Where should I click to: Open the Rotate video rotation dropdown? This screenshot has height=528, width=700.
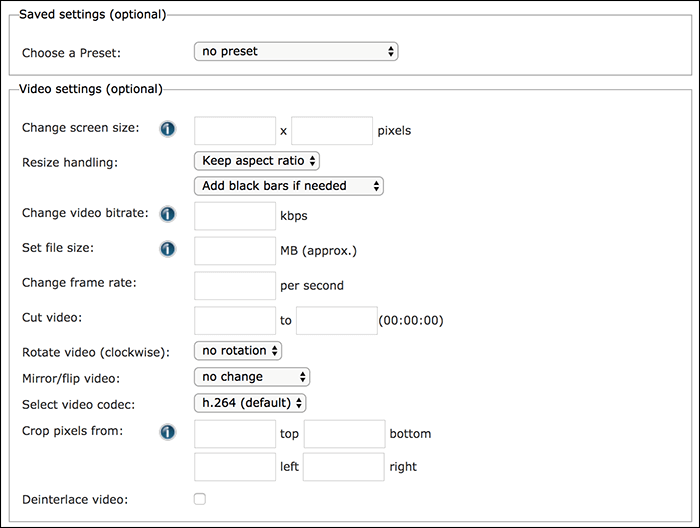pyautogui.click(x=238, y=351)
